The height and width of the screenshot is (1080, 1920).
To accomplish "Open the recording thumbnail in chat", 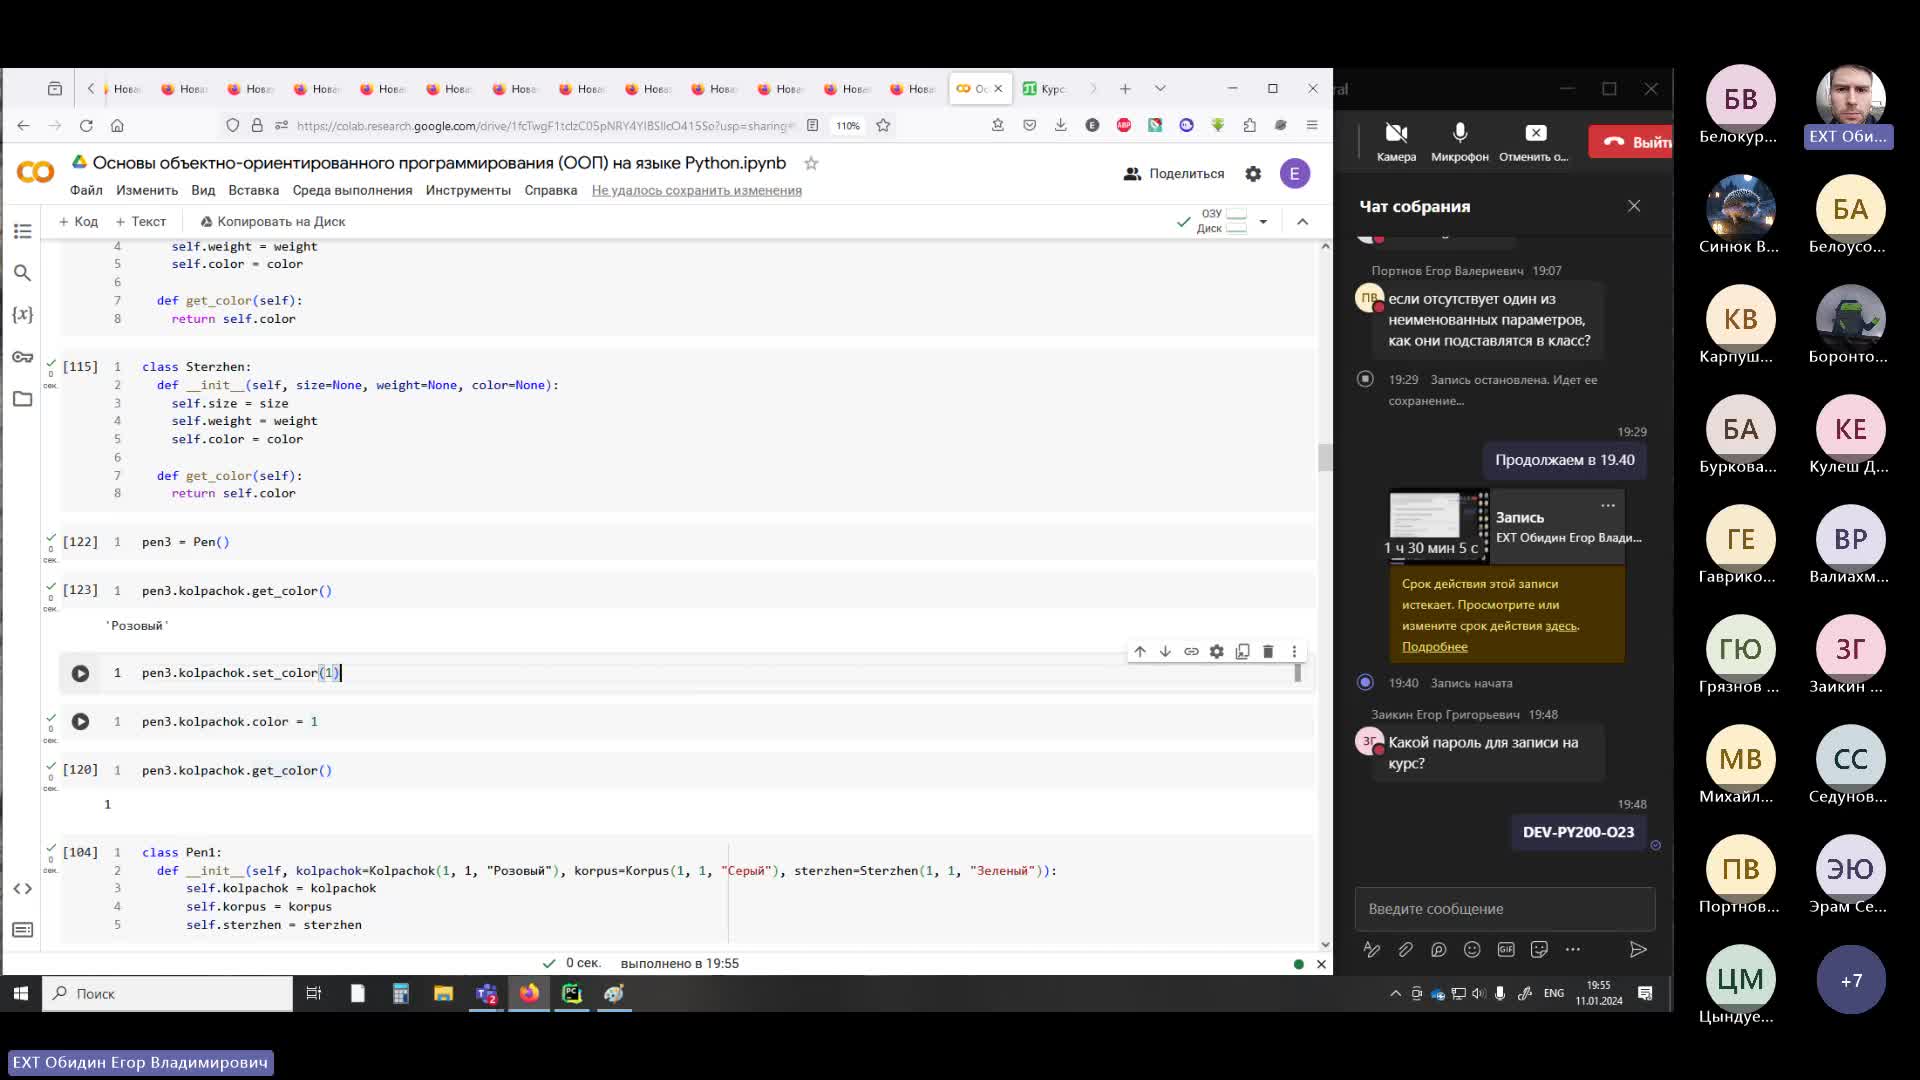I will [x=1437, y=526].
